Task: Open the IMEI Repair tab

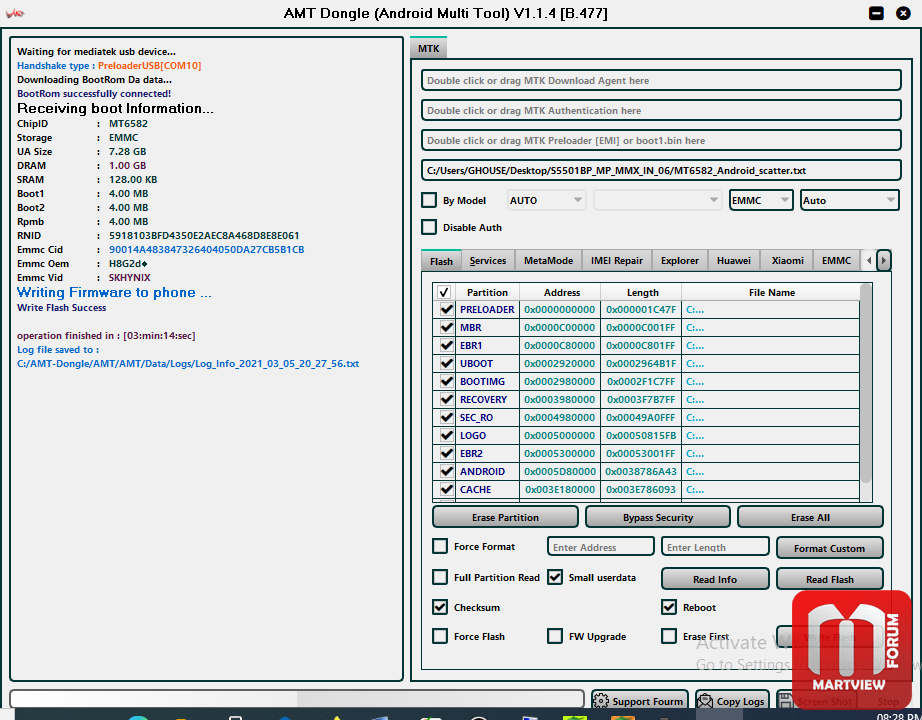Action: pyautogui.click(x=617, y=261)
